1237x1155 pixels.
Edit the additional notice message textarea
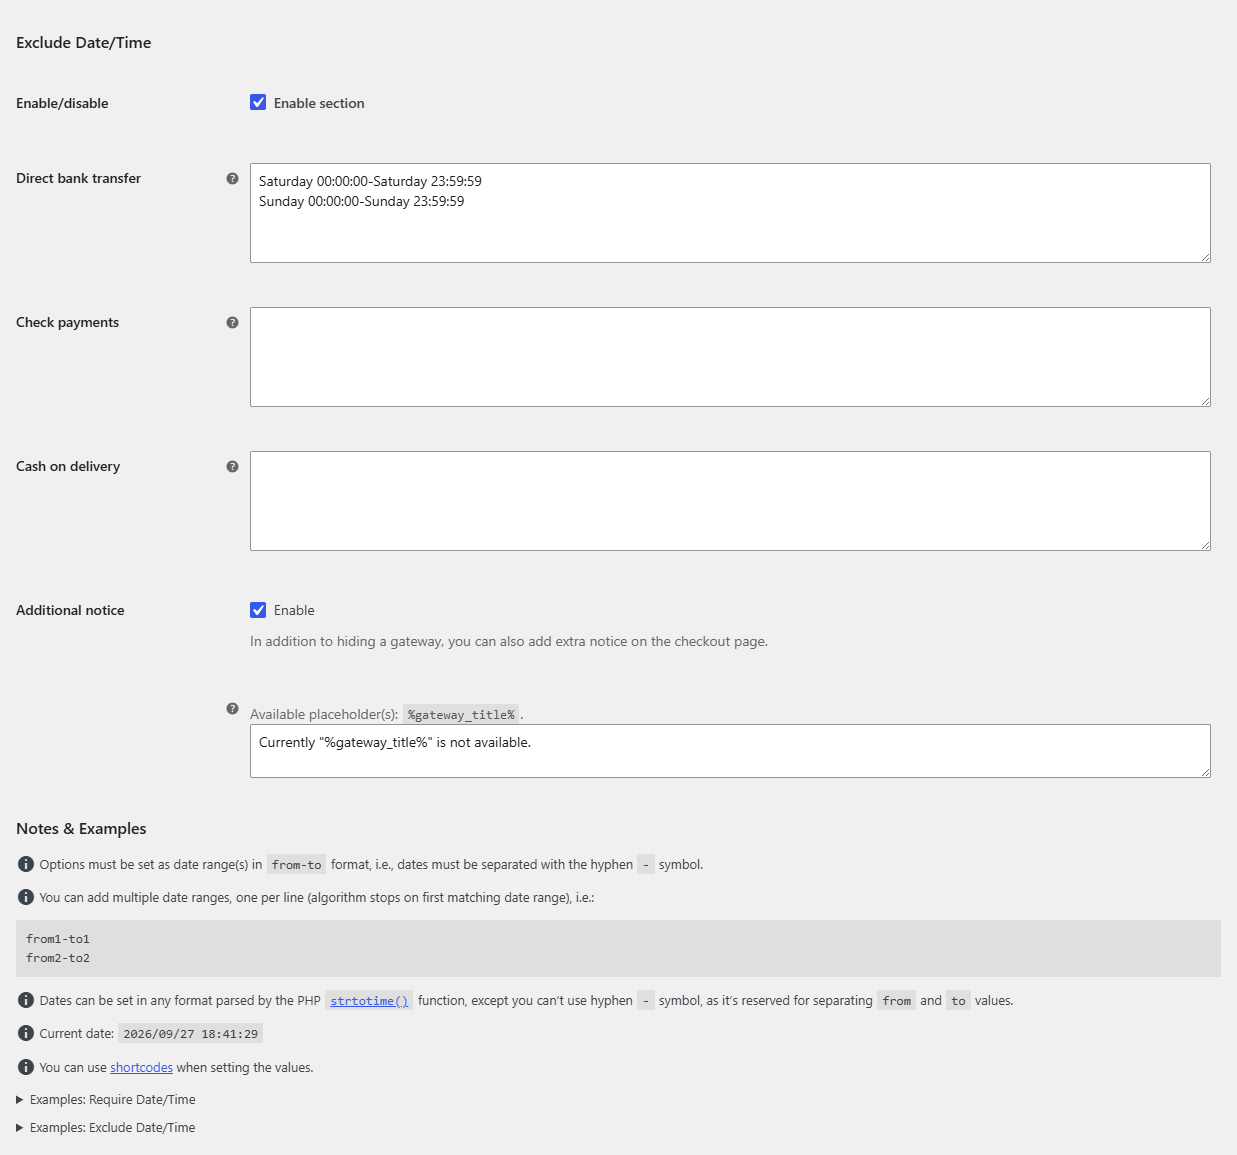coord(730,751)
